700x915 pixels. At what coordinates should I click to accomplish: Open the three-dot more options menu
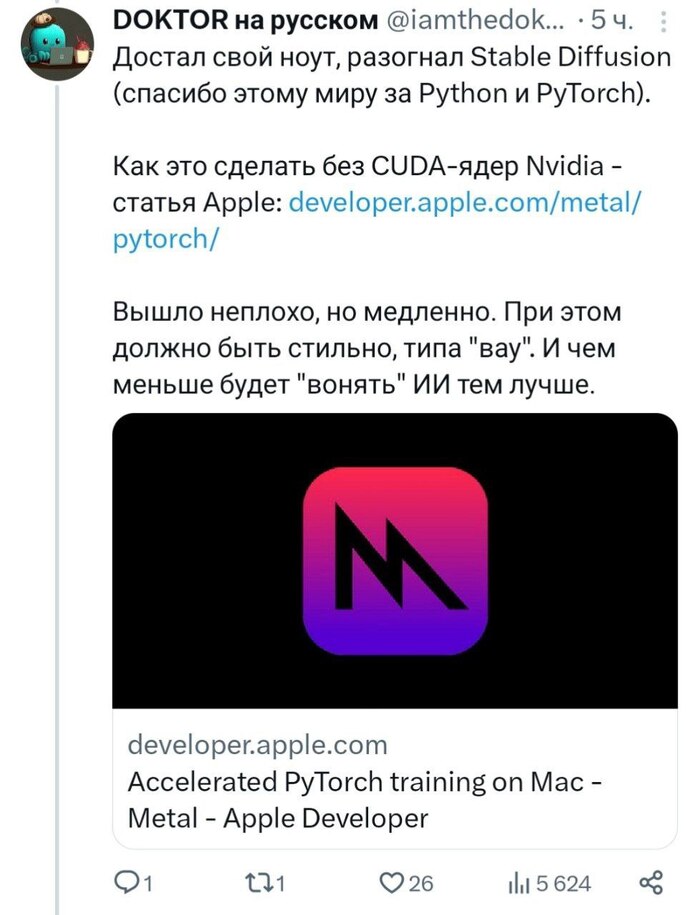[x=669, y=22]
